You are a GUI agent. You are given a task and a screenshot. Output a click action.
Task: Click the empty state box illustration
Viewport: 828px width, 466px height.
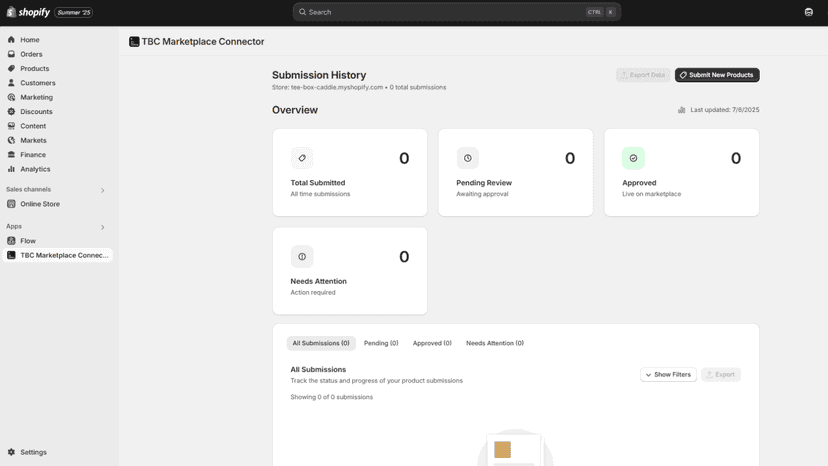coord(515,448)
